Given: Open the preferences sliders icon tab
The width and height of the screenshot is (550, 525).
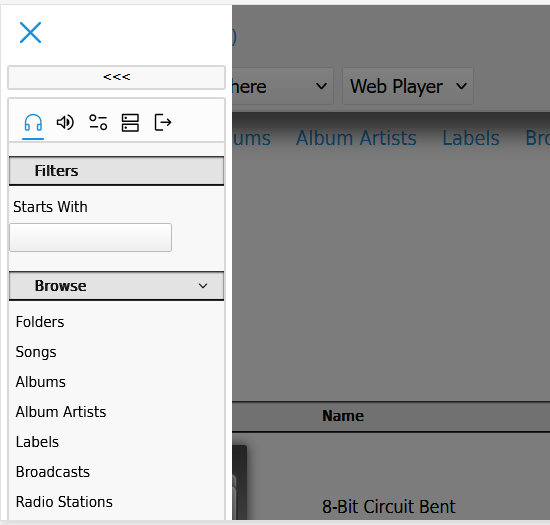Looking at the screenshot, I should (98, 123).
